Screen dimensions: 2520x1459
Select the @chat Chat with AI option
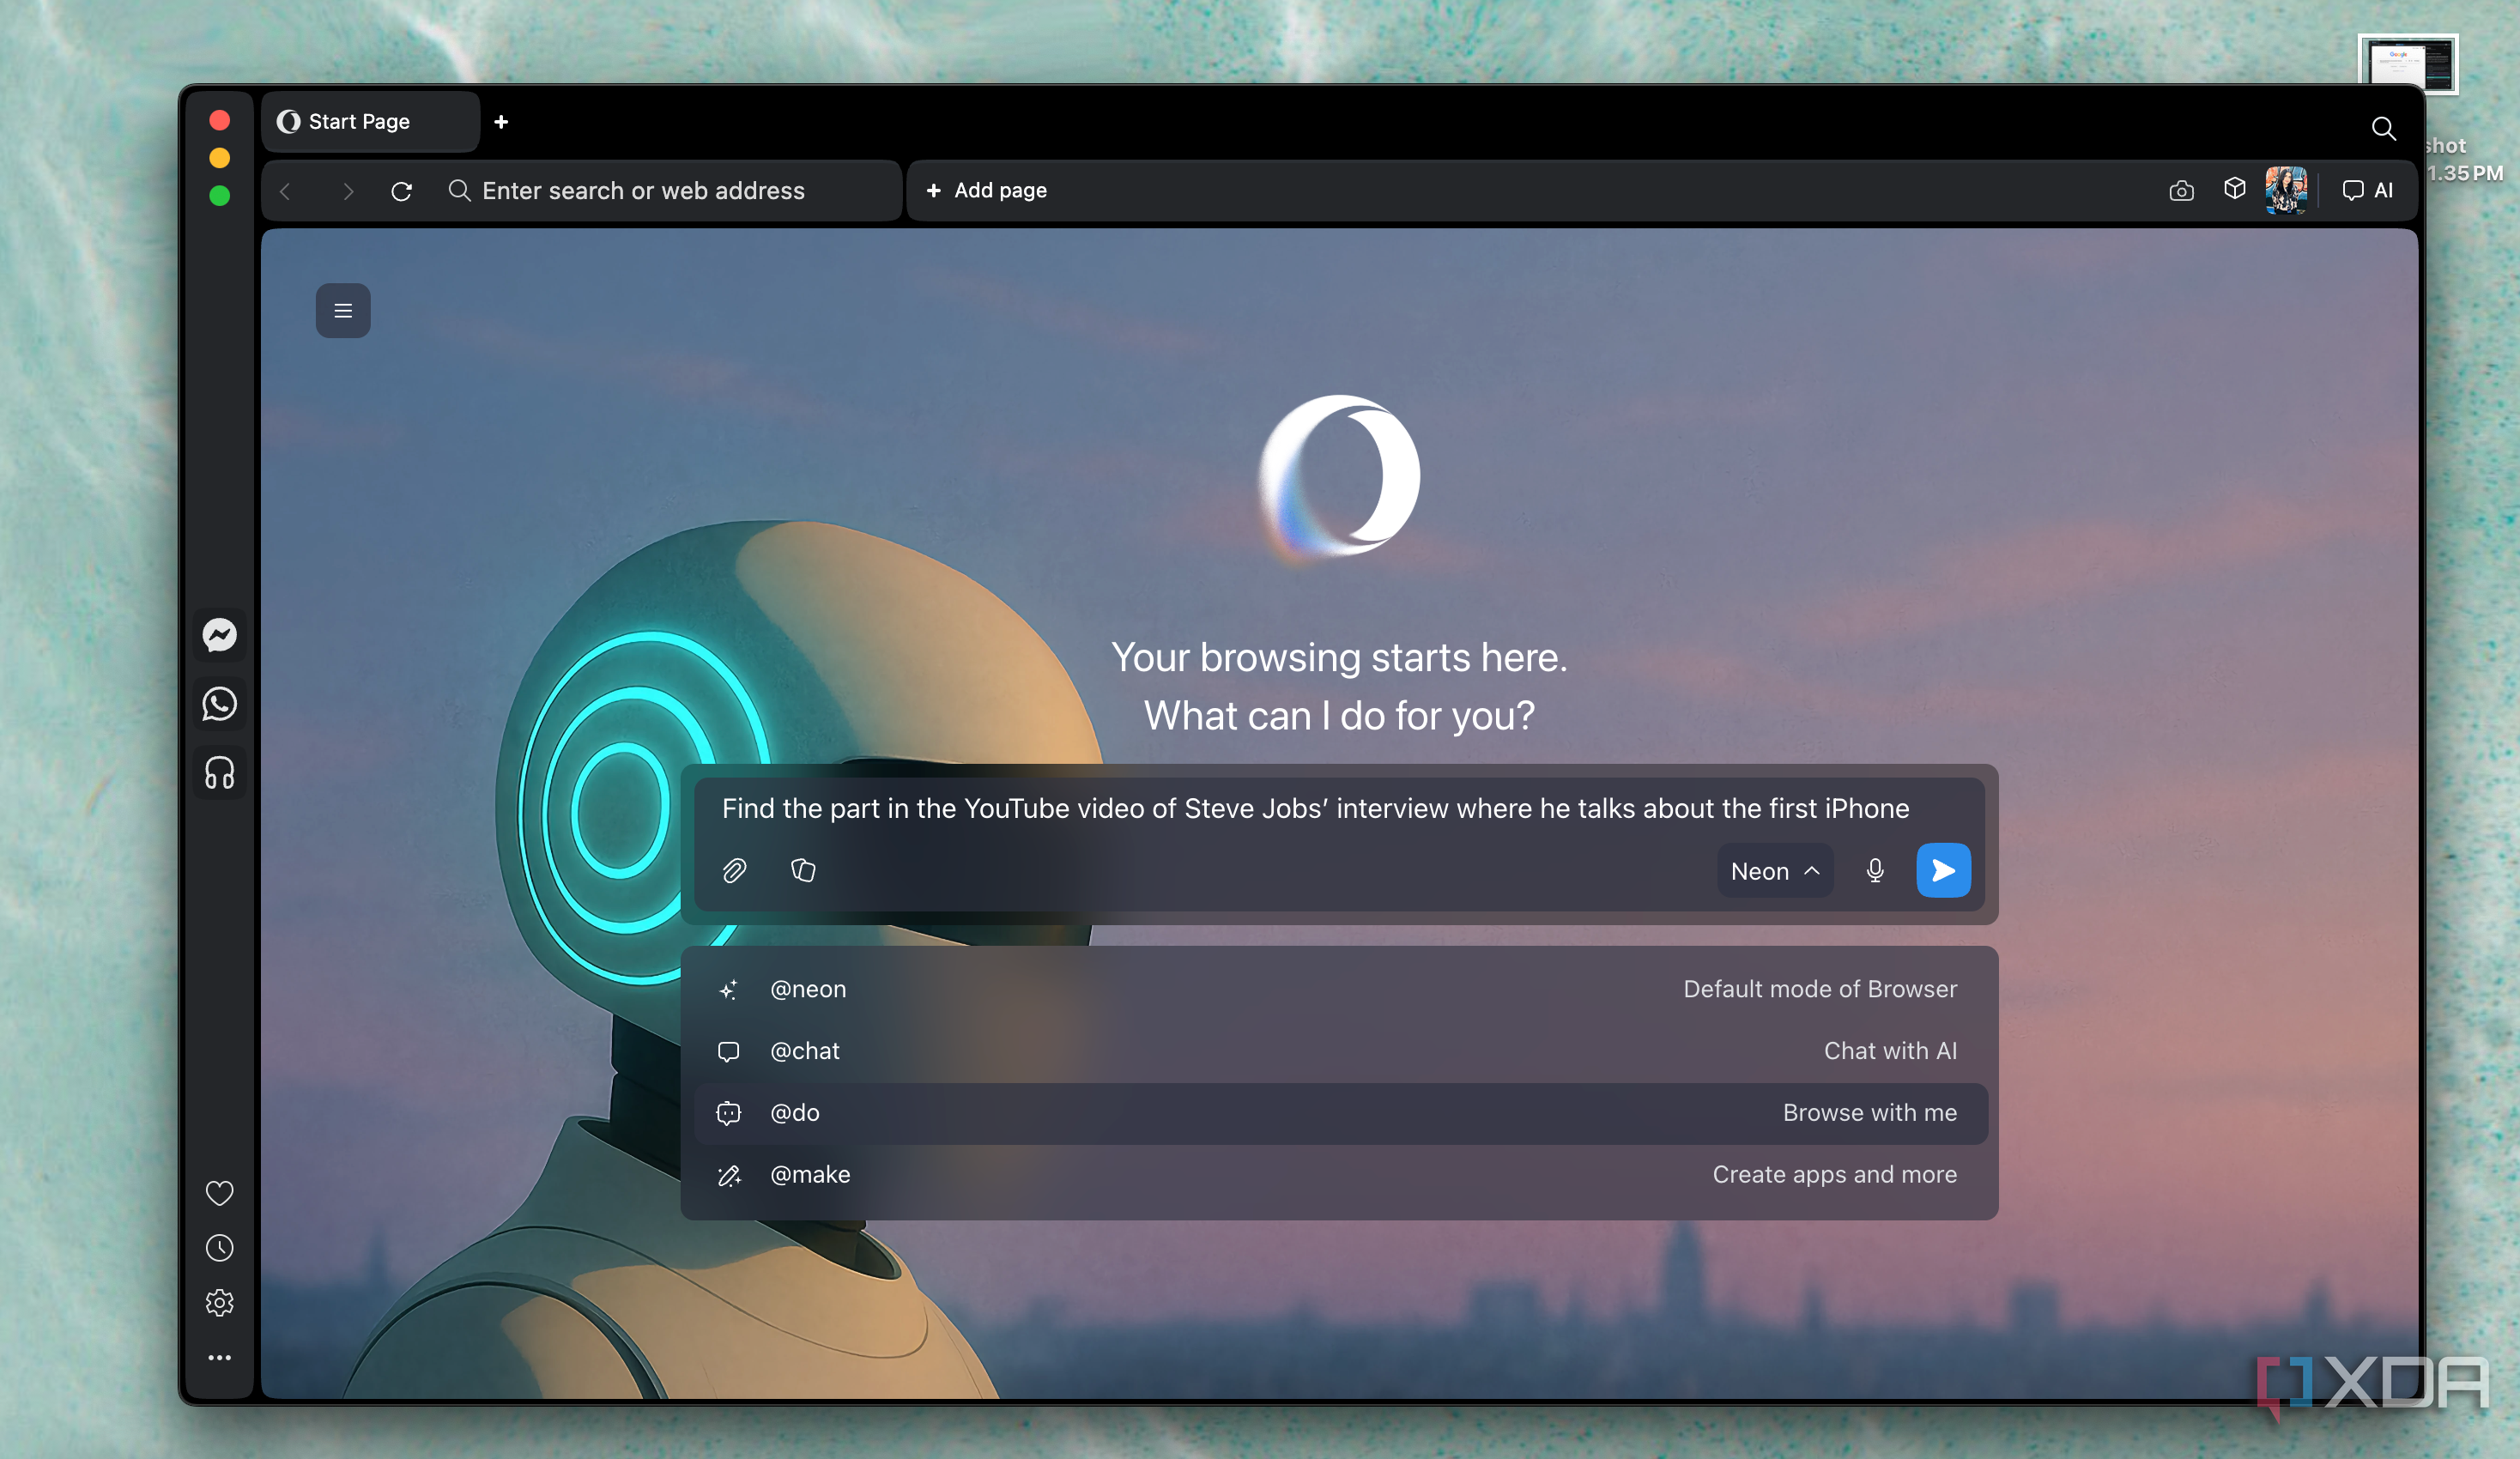[1340, 1051]
